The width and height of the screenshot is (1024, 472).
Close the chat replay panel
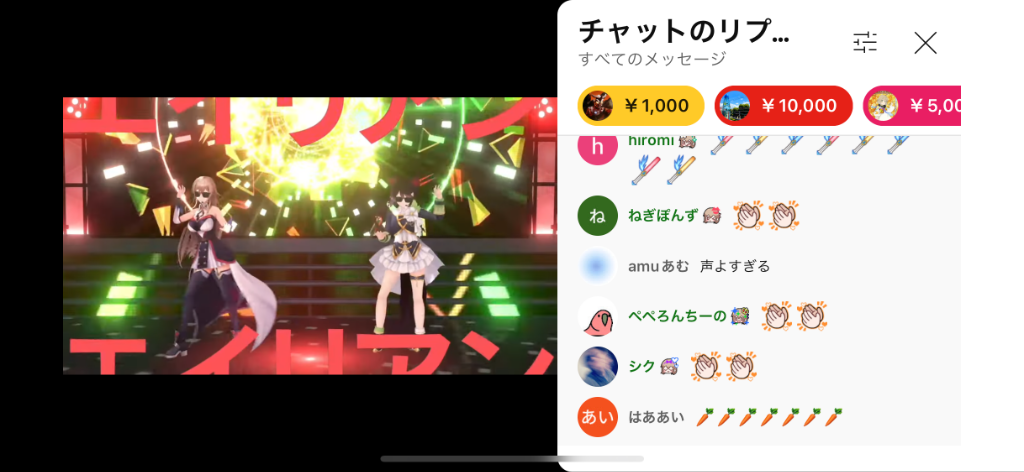pos(925,43)
